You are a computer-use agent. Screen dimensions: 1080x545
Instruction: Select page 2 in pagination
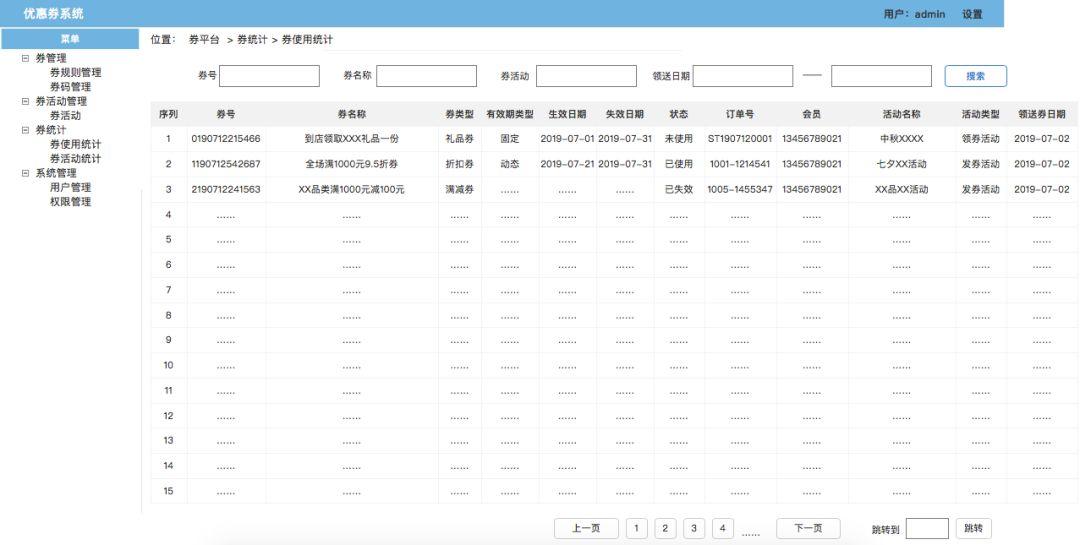665,528
